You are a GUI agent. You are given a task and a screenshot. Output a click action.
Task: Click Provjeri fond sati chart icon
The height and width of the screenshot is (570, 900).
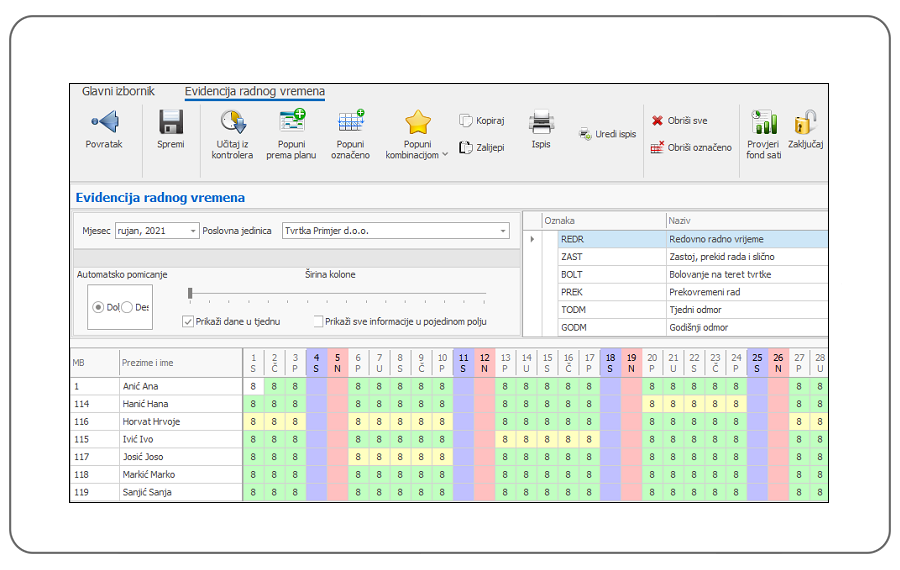click(x=764, y=122)
